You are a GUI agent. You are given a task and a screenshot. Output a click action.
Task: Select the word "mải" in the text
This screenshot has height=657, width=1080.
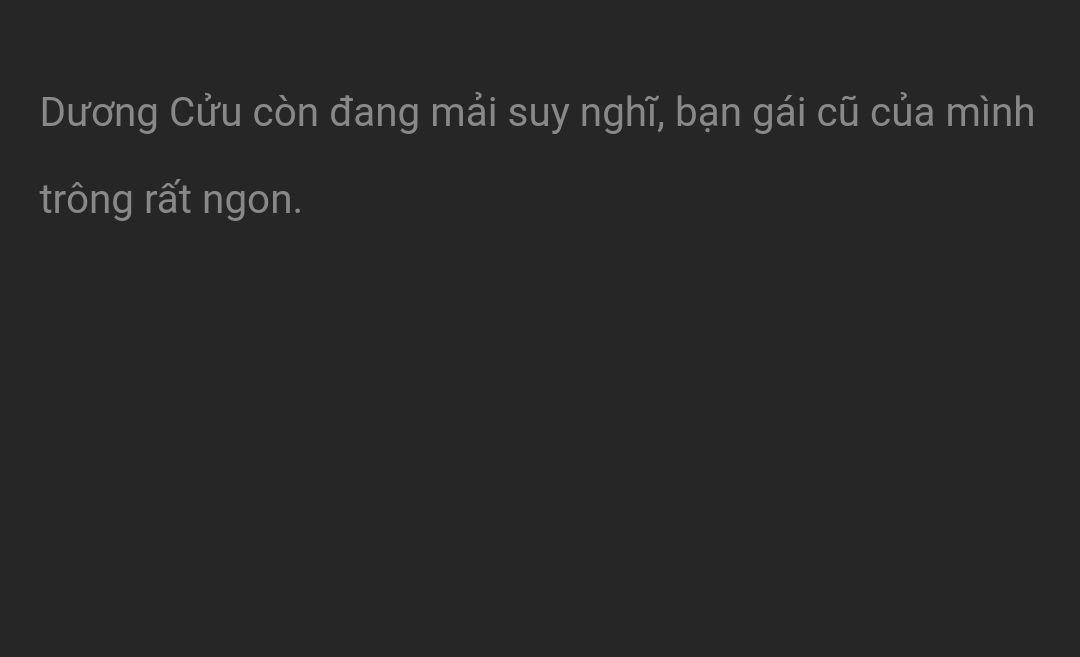[x=464, y=112]
